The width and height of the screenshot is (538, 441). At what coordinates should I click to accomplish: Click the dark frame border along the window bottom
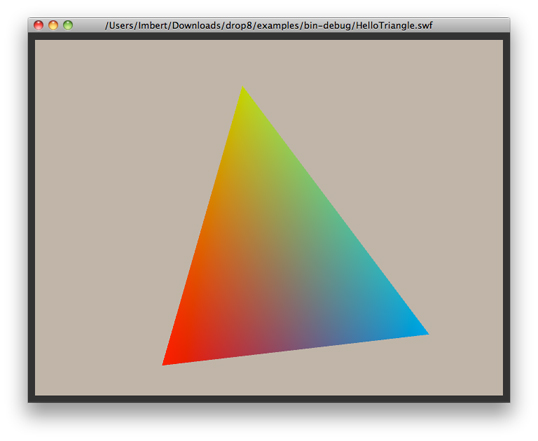pyautogui.click(x=269, y=399)
